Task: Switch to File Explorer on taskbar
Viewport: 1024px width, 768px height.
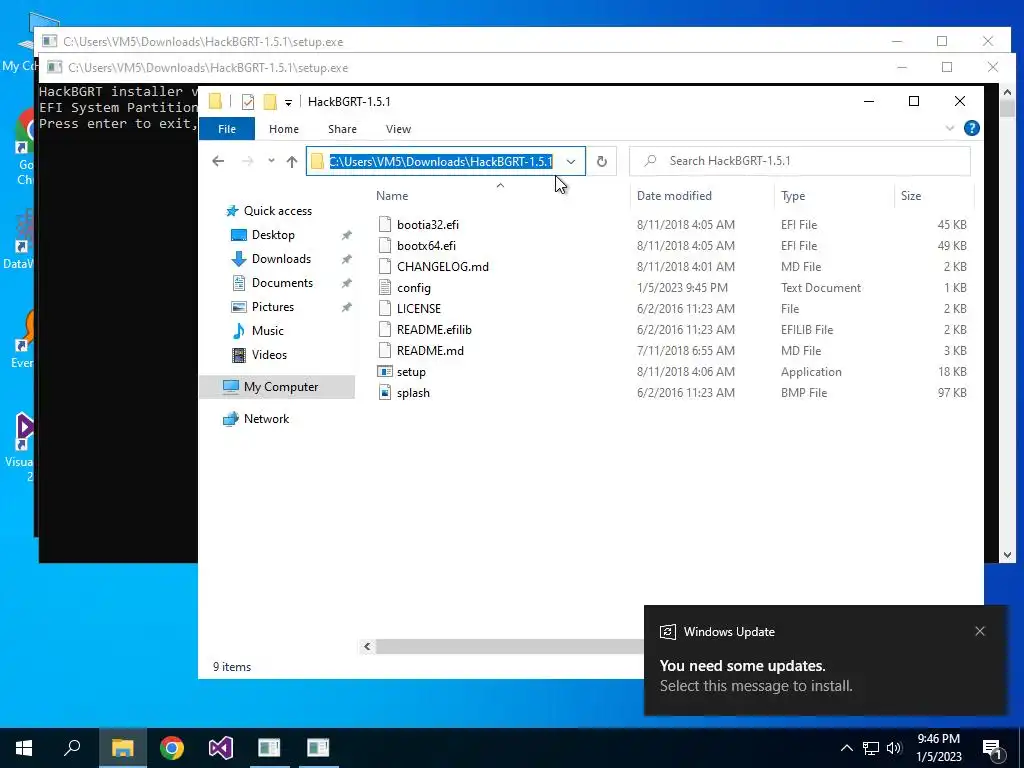Action: coord(122,748)
